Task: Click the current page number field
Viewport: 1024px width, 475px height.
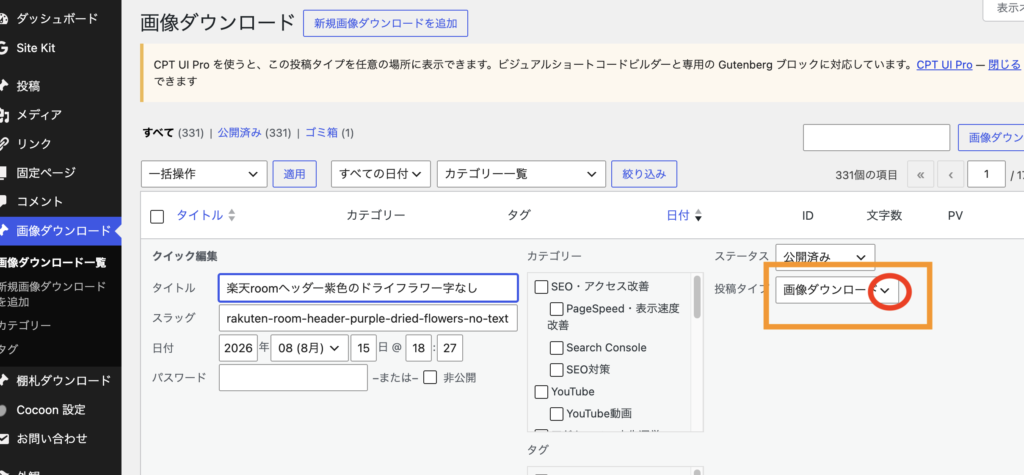Action: point(986,174)
